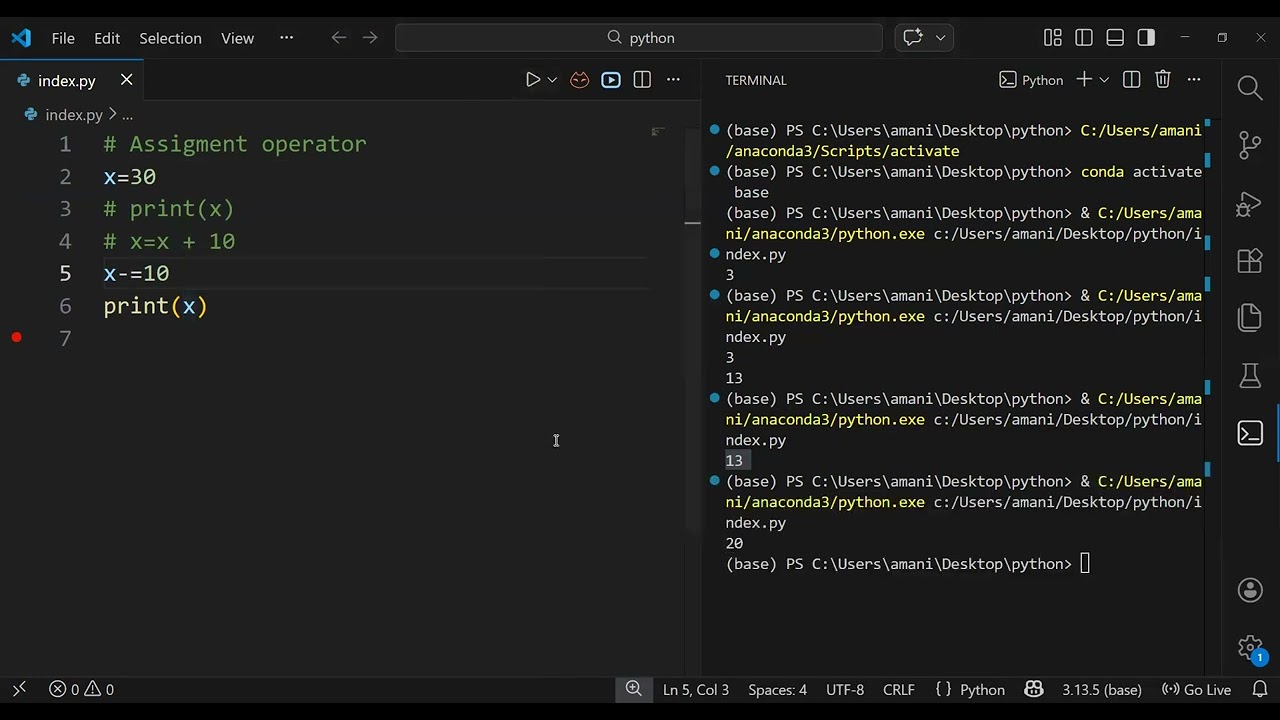Click the zoom magnifier in status bar
This screenshot has height=720, width=1280.
coord(633,689)
